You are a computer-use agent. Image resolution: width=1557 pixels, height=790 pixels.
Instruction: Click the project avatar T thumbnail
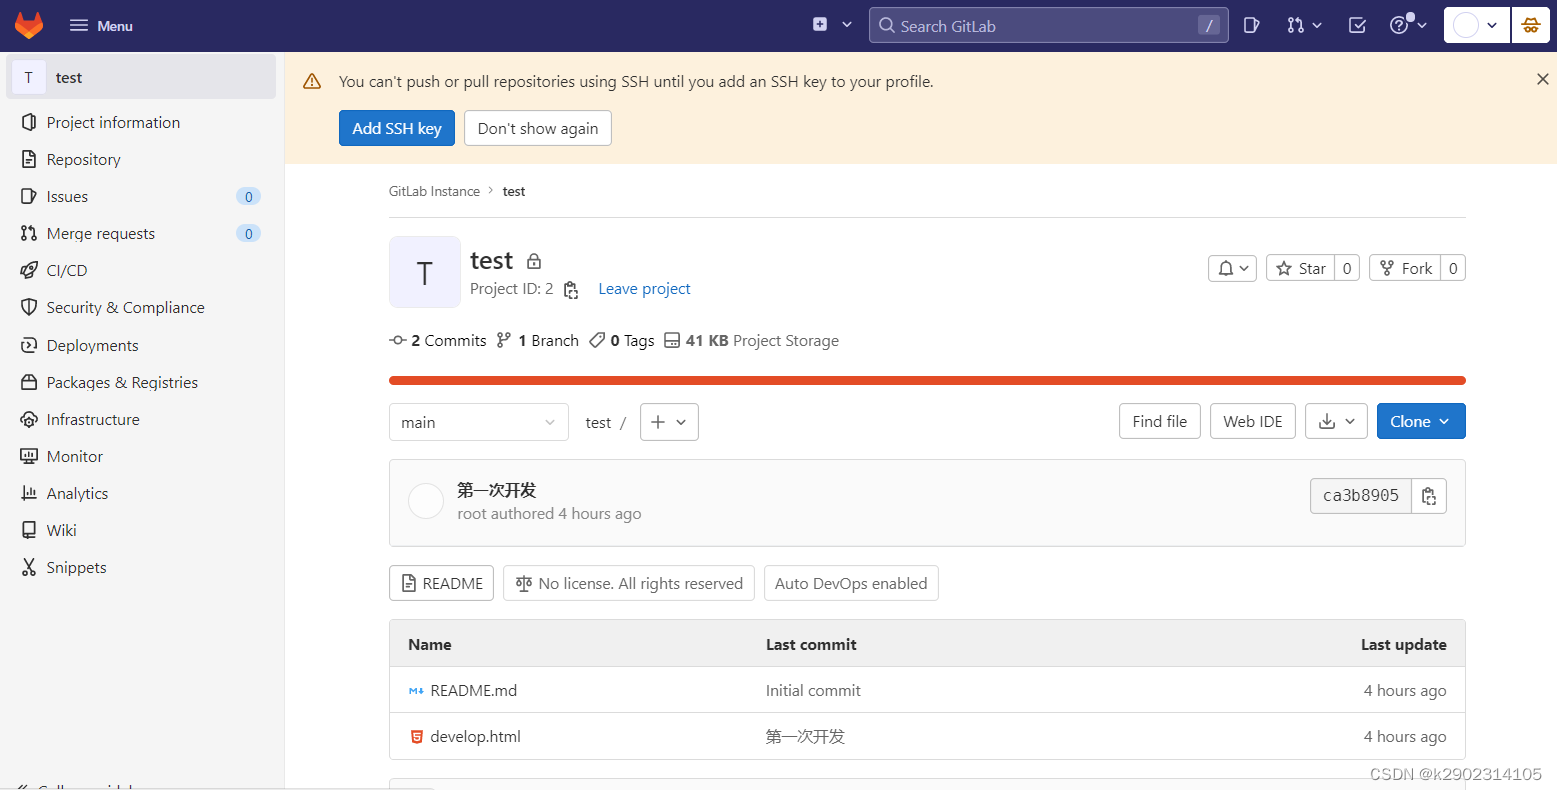pyautogui.click(x=425, y=272)
